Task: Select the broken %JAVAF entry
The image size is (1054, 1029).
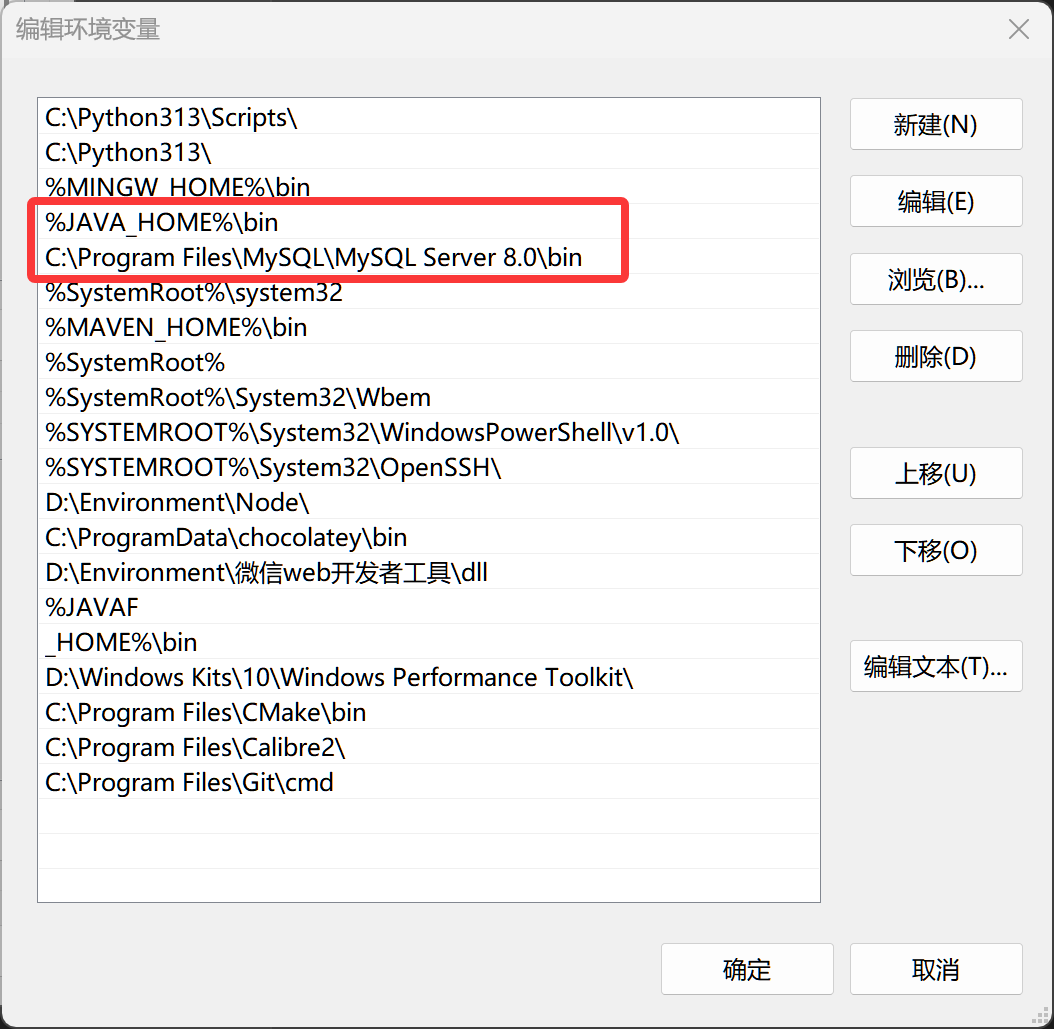Action: 429,606
